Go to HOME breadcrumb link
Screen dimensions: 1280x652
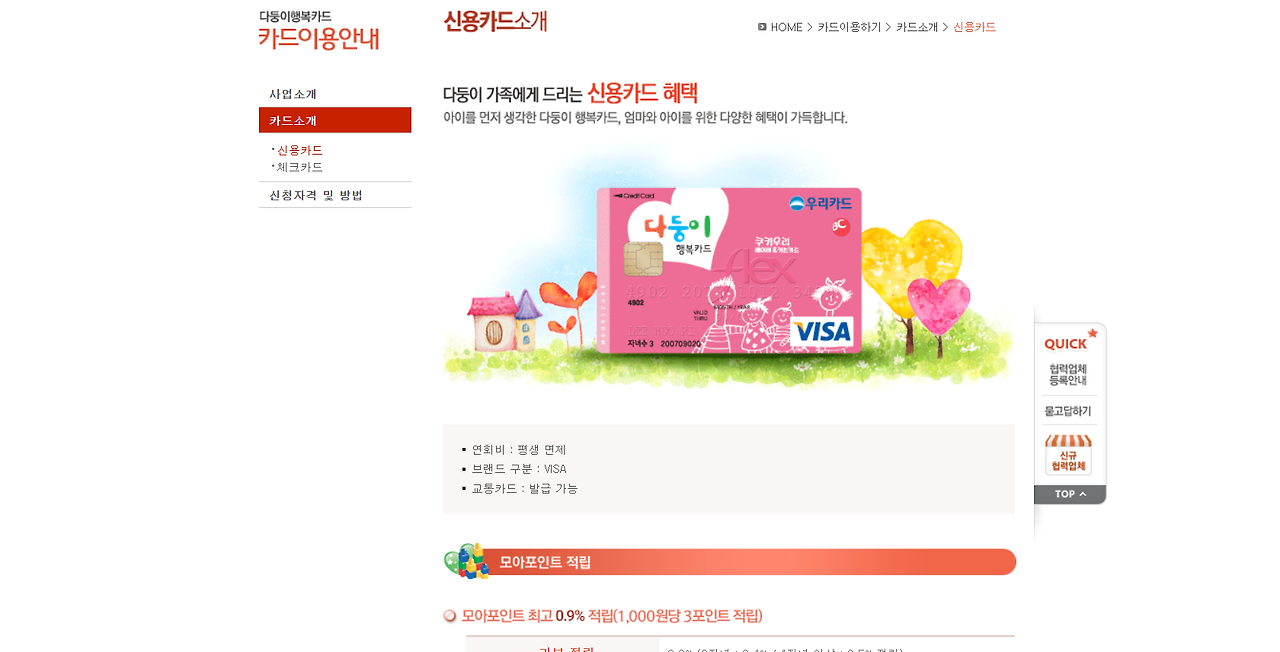[x=786, y=27]
